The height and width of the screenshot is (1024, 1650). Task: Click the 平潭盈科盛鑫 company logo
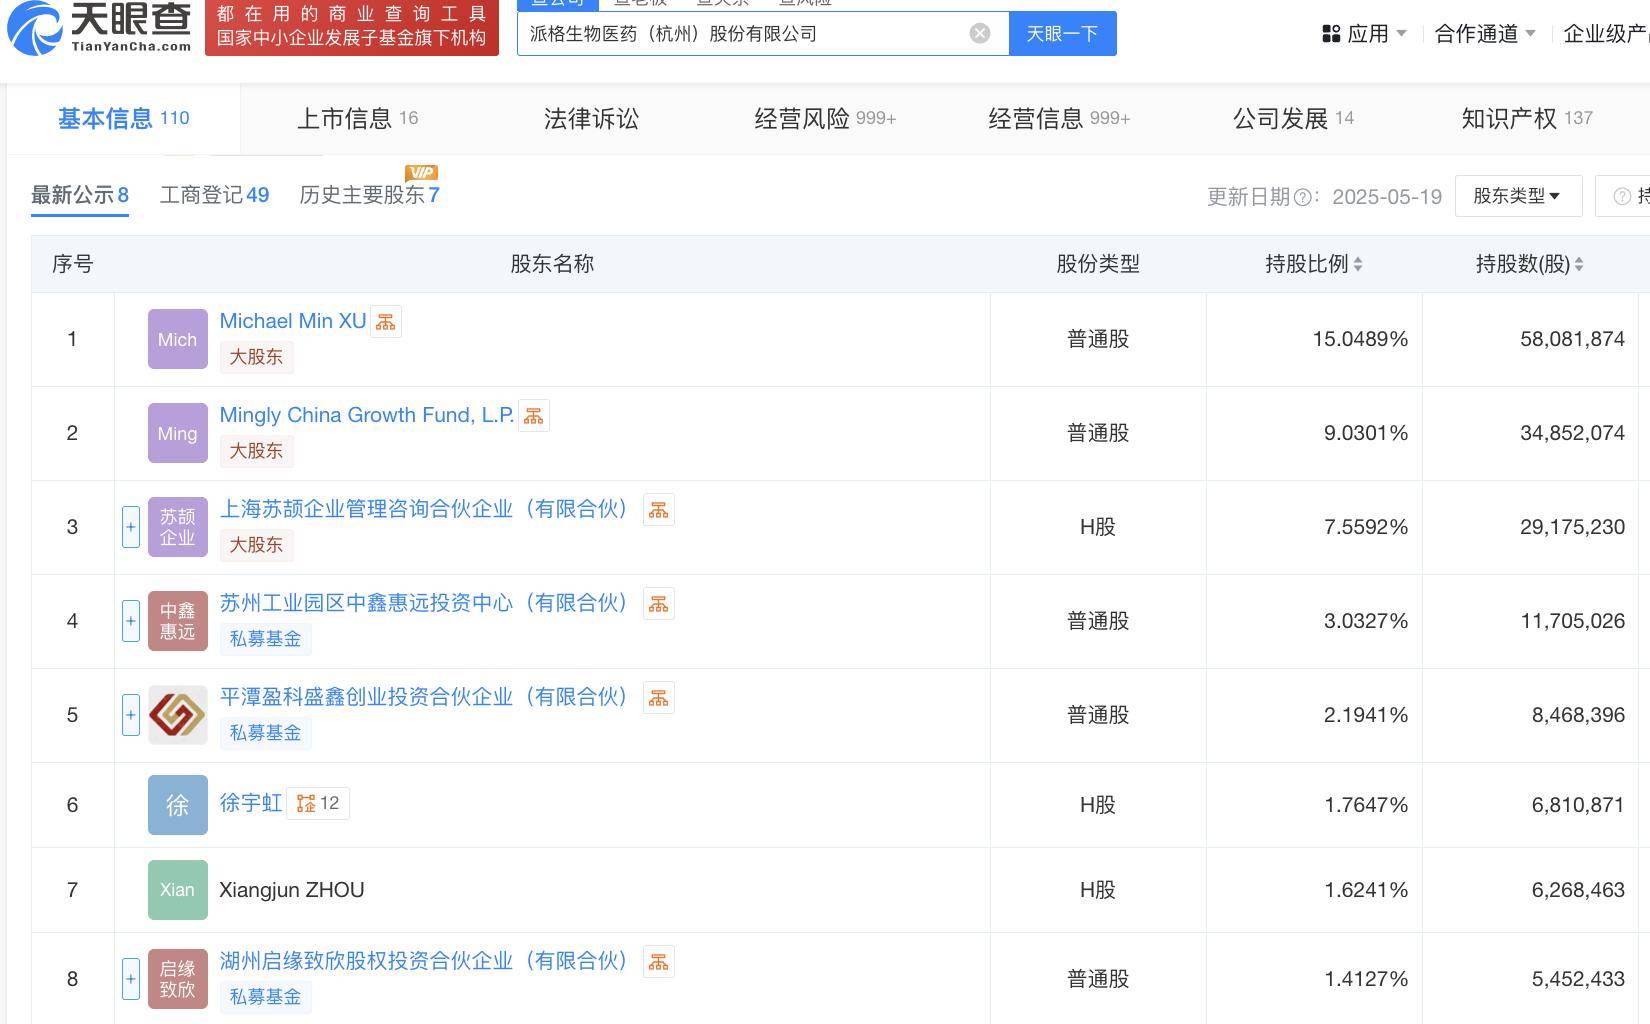(x=177, y=715)
